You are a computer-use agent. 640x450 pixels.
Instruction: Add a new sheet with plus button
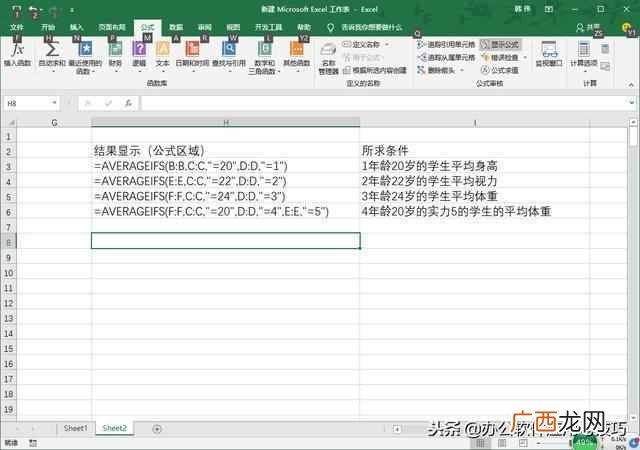pyautogui.click(x=157, y=429)
